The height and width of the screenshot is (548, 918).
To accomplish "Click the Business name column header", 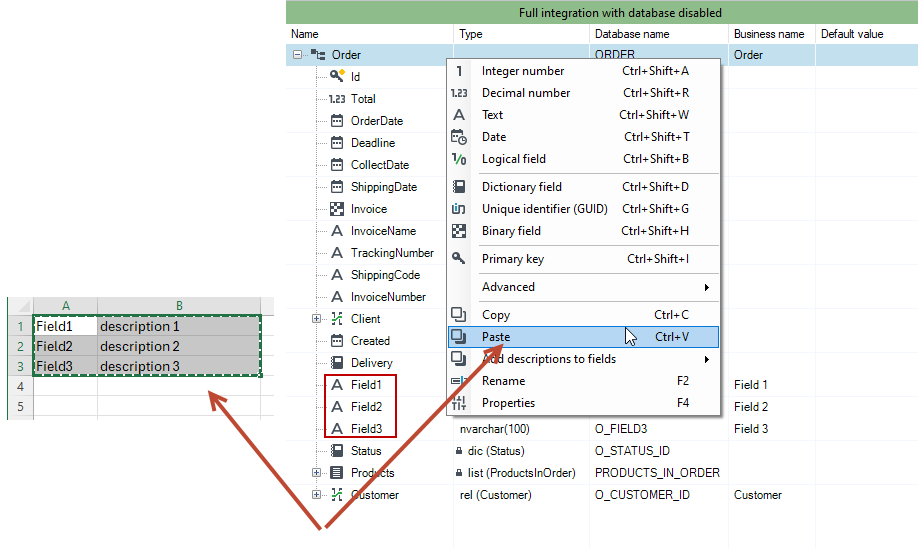I will [772, 34].
